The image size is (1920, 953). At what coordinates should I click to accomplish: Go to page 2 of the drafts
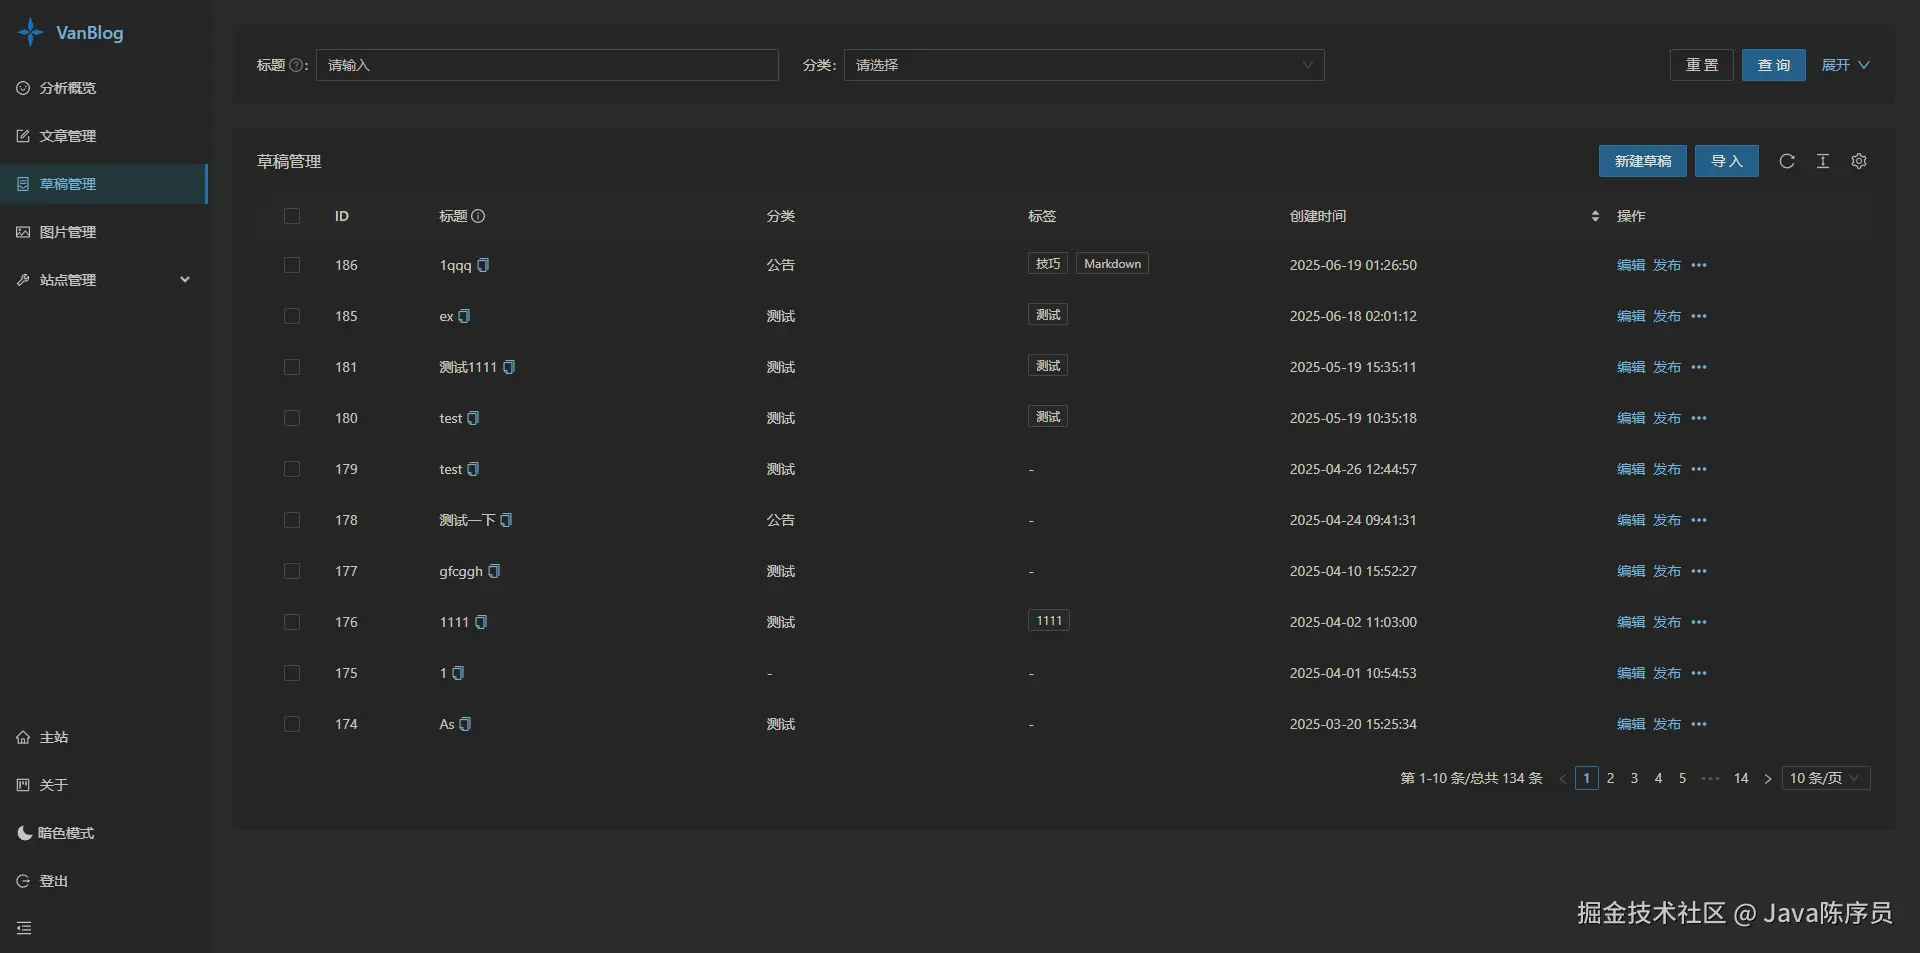(1610, 778)
